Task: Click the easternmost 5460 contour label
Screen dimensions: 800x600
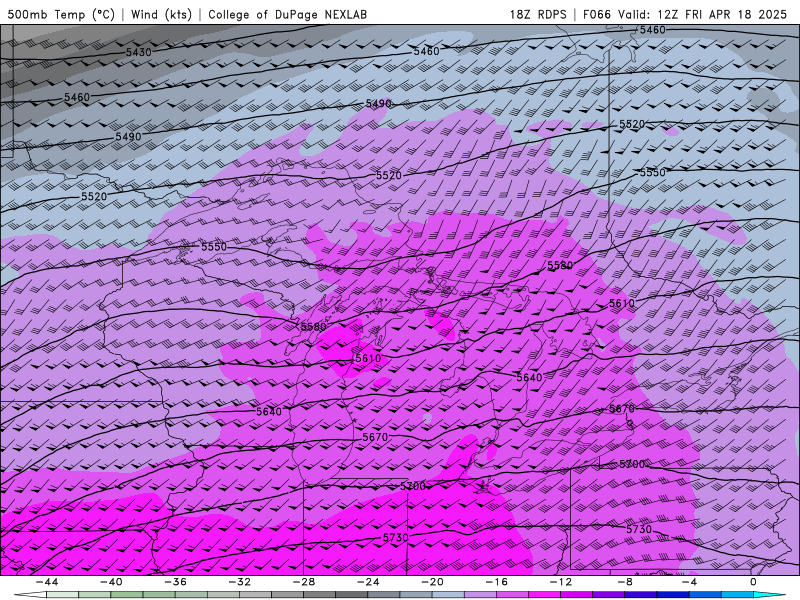Action: point(653,30)
